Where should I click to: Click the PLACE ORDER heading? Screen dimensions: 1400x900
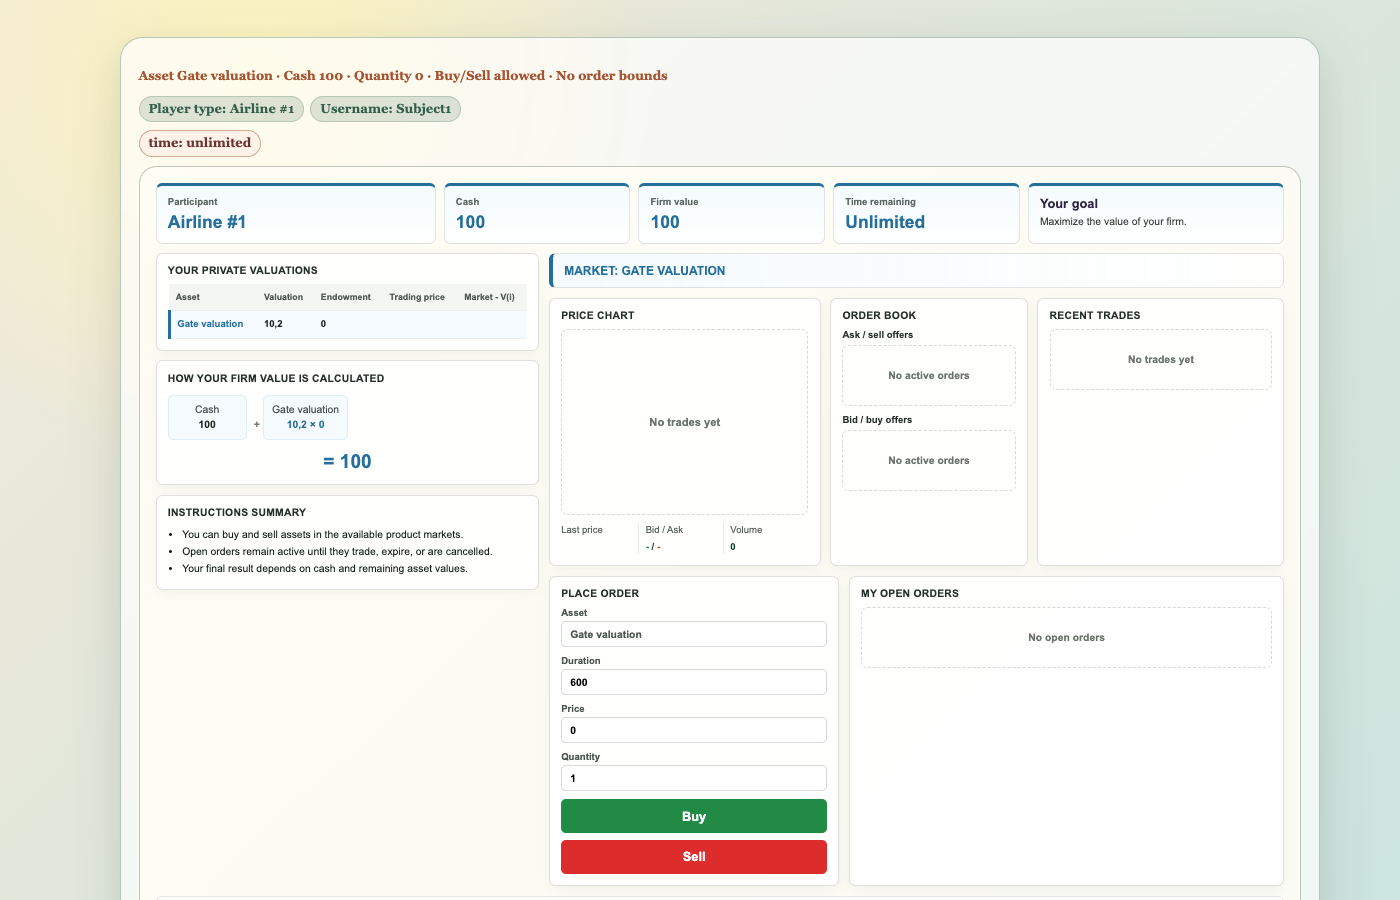click(600, 593)
